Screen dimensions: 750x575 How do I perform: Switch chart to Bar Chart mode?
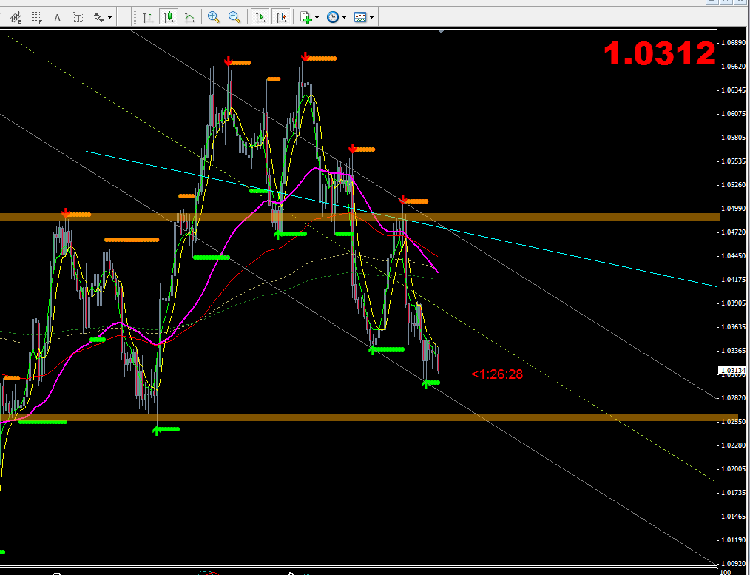tap(148, 18)
